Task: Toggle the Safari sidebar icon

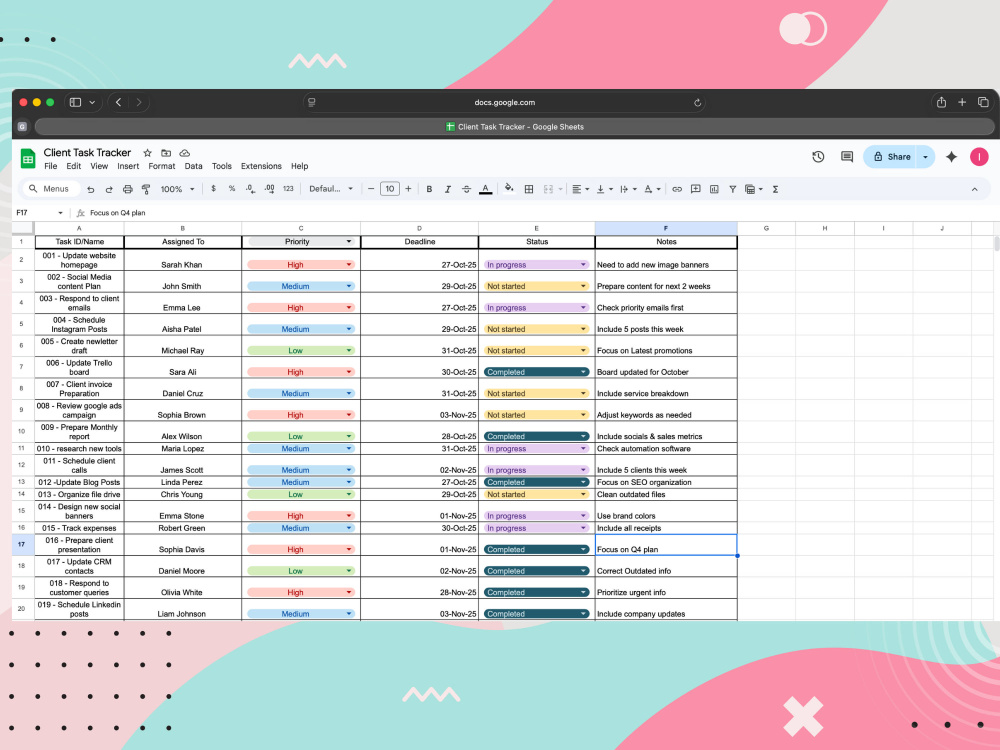Action: (x=75, y=102)
